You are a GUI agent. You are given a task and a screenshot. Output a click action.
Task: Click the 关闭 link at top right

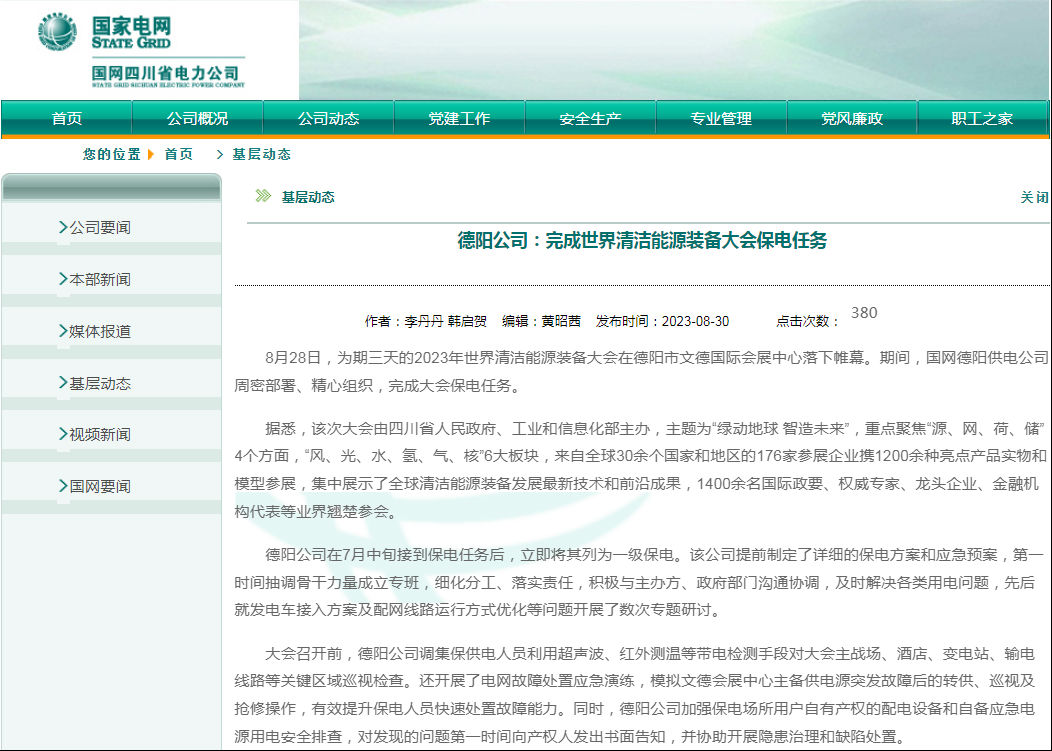pos(1035,197)
